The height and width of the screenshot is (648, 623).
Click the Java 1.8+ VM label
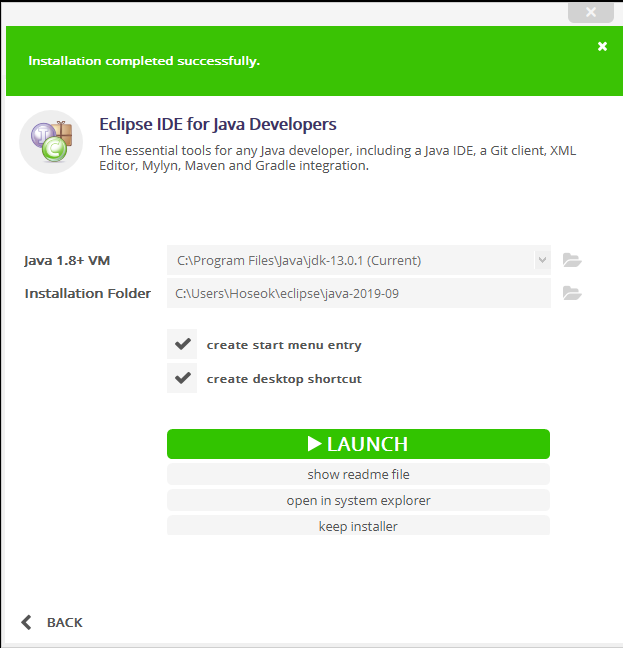[67, 261]
